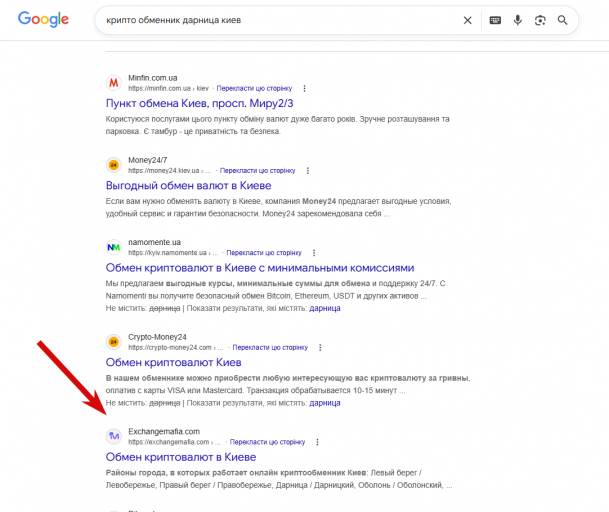Translate the Crypto-Money24 page link
609x512 pixels.
[x=270, y=347]
